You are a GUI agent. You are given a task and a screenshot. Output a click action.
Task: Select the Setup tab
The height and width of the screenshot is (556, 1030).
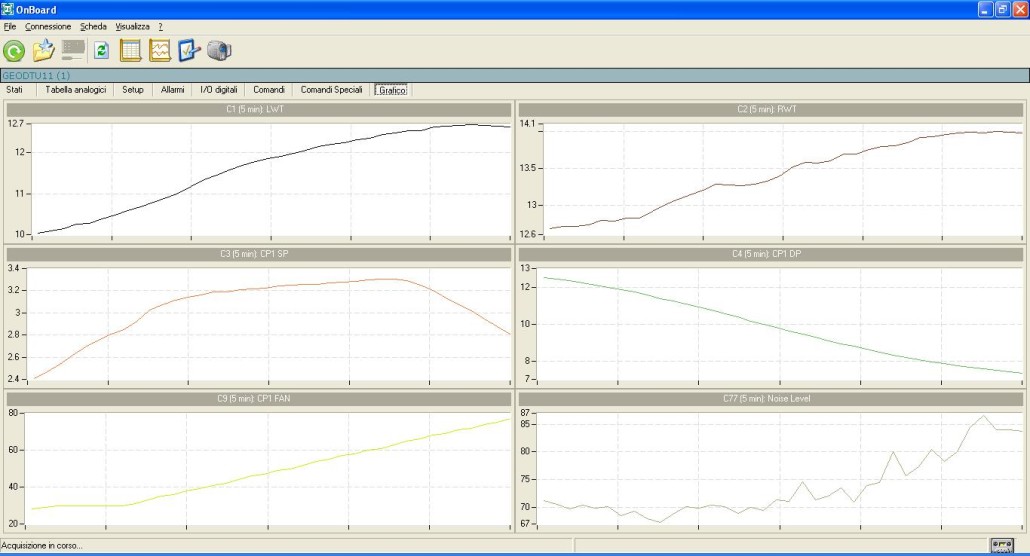coord(133,90)
